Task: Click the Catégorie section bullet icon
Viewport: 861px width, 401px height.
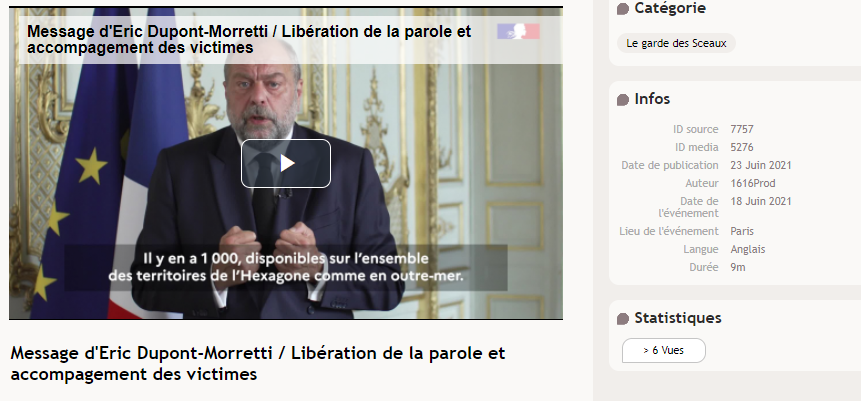Action: coord(623,9)
